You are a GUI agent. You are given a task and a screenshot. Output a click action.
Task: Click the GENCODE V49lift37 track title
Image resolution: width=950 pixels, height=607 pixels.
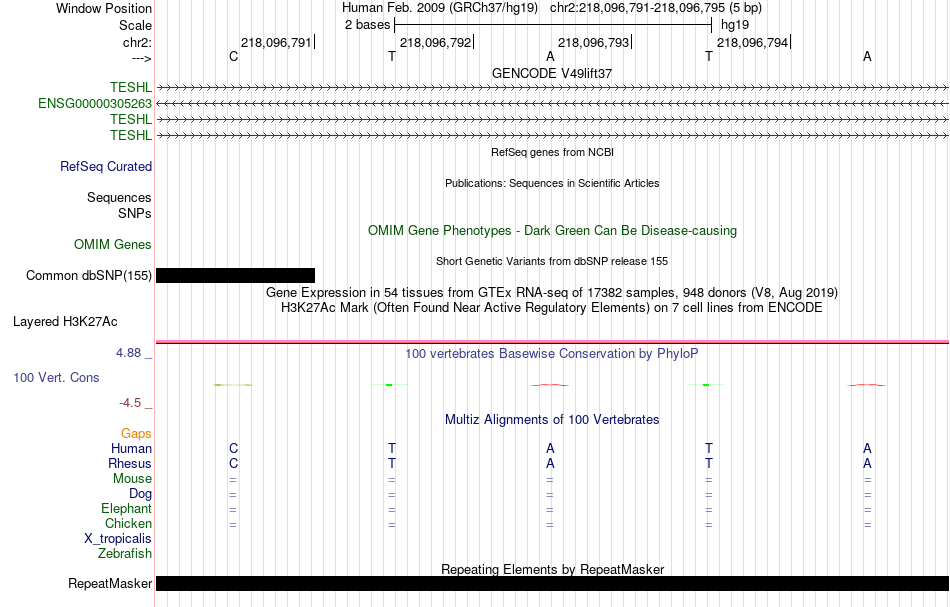pyautogui.click(x=552, y=73)
